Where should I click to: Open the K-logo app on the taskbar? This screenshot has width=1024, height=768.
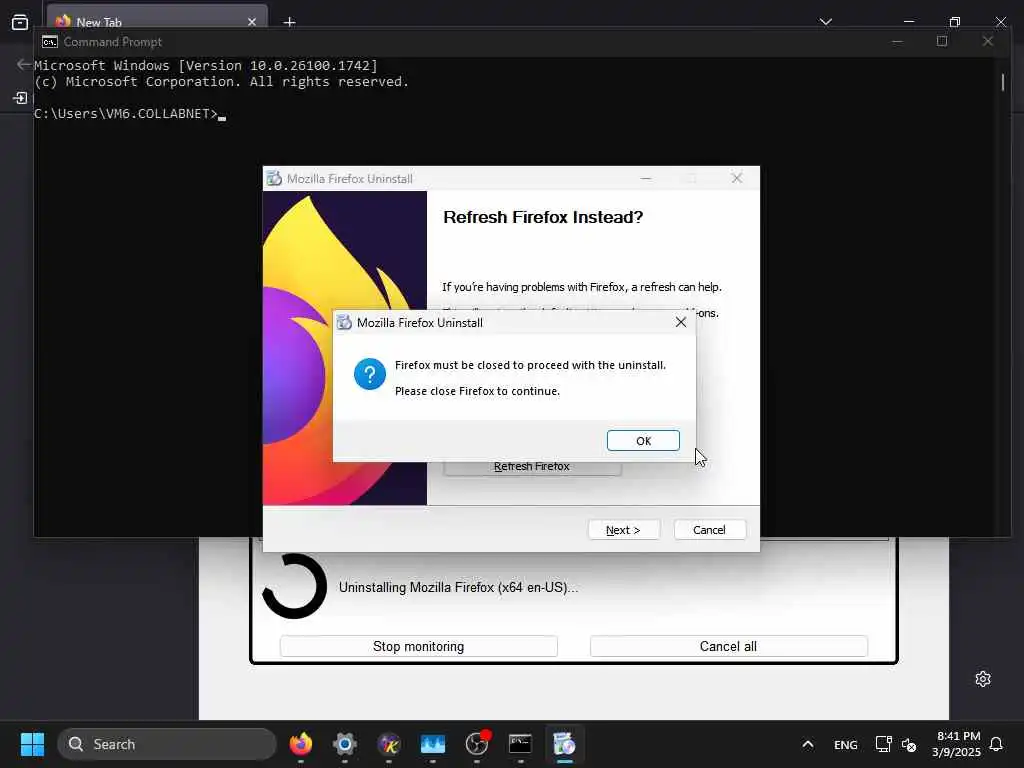pos(389,744)
